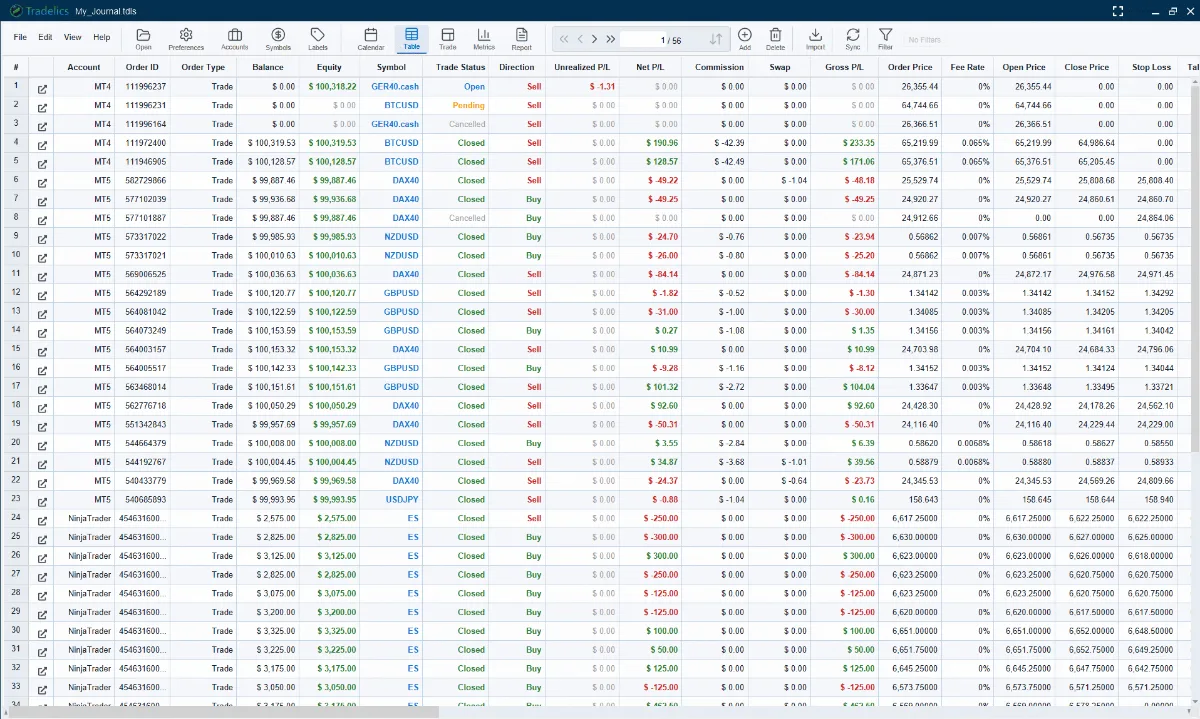The width and height of the screenshot is (1200, 719).
Task: Click the GER40.cash symbol in row 1
Action: 394,87
